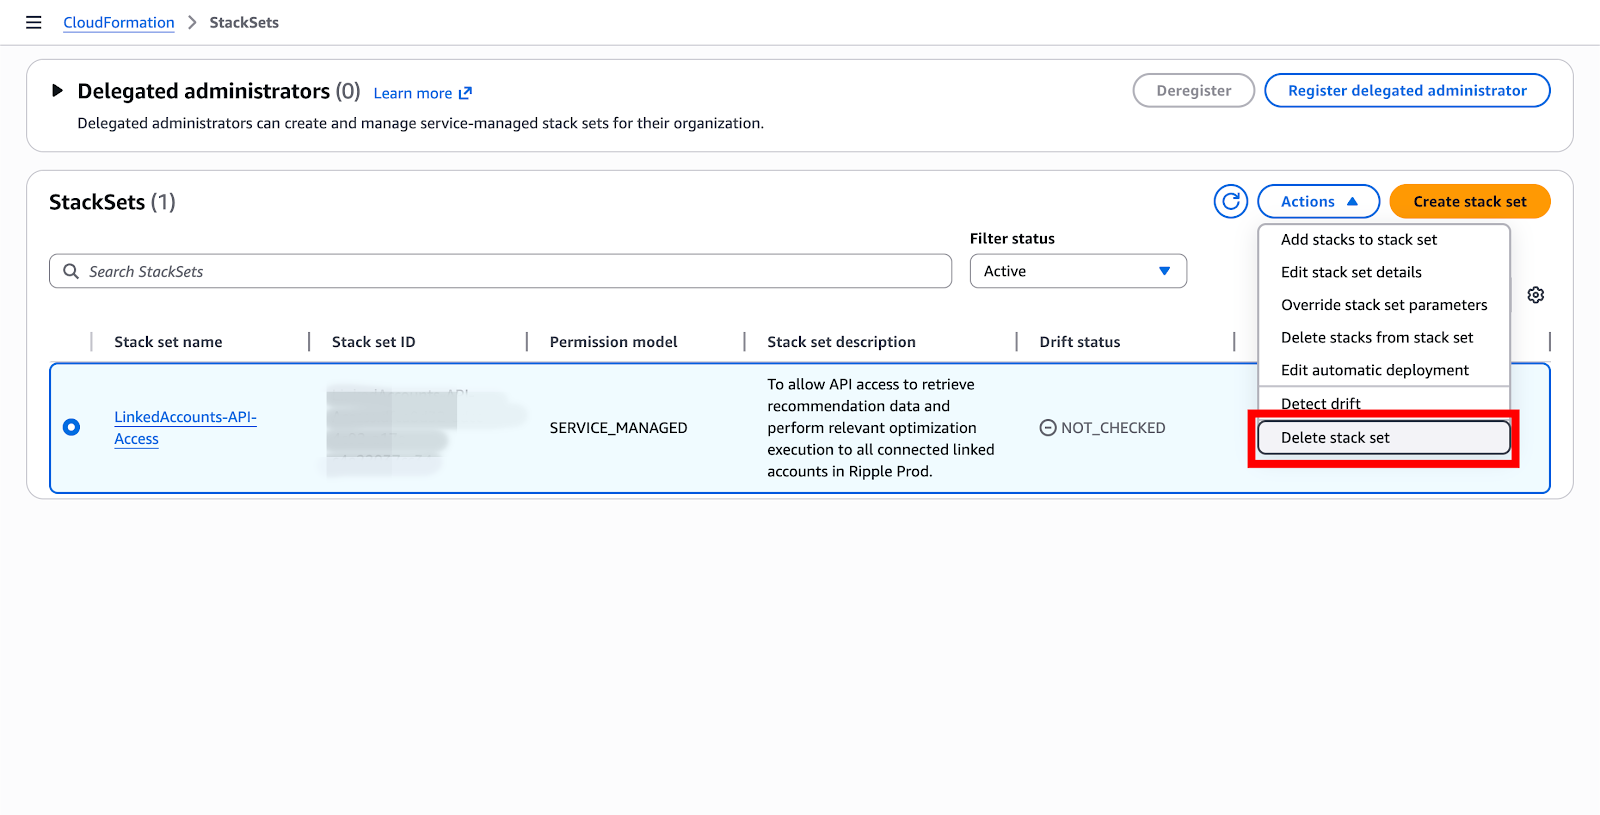This screenshot has width=1600, height=815.
Task: Click the StackSets breadcrumb text
Action: coord(244,22)
